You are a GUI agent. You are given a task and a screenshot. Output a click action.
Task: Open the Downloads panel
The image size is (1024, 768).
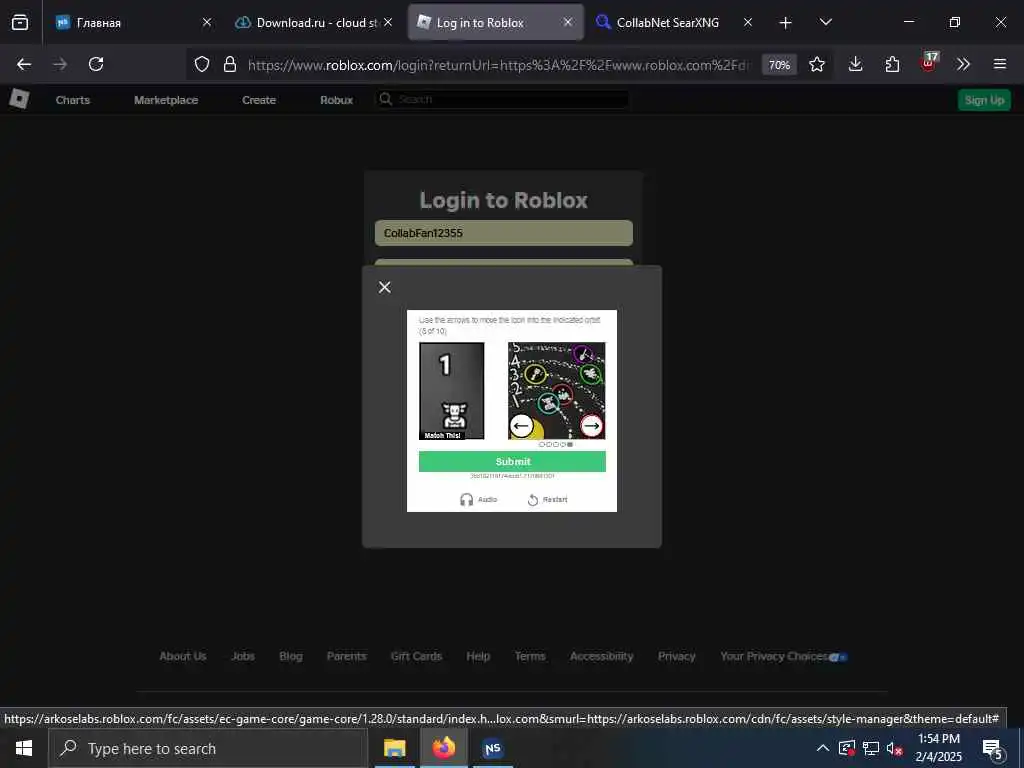point(856,64)
